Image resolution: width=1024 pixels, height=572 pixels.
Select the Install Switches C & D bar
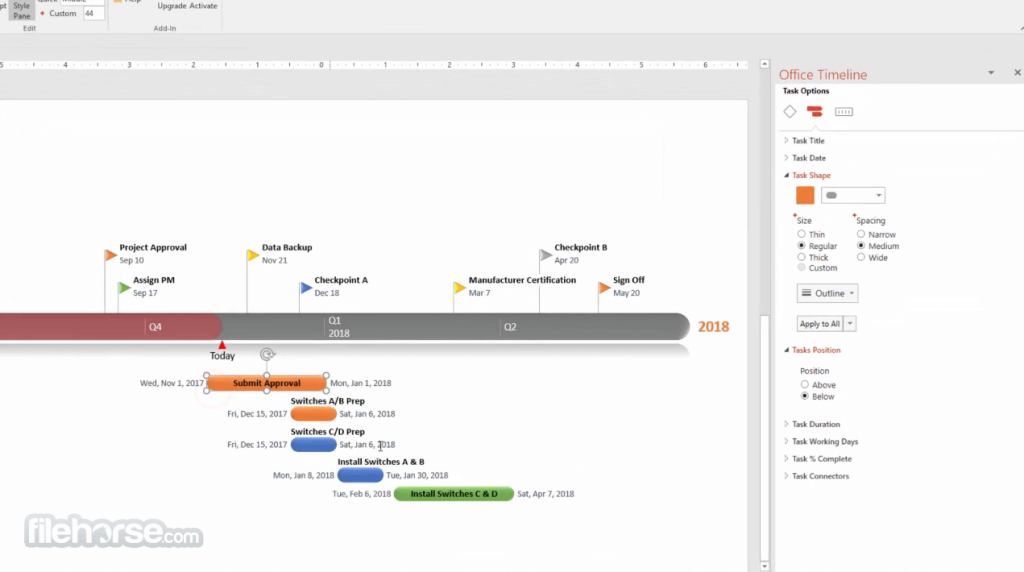(454, 494)
